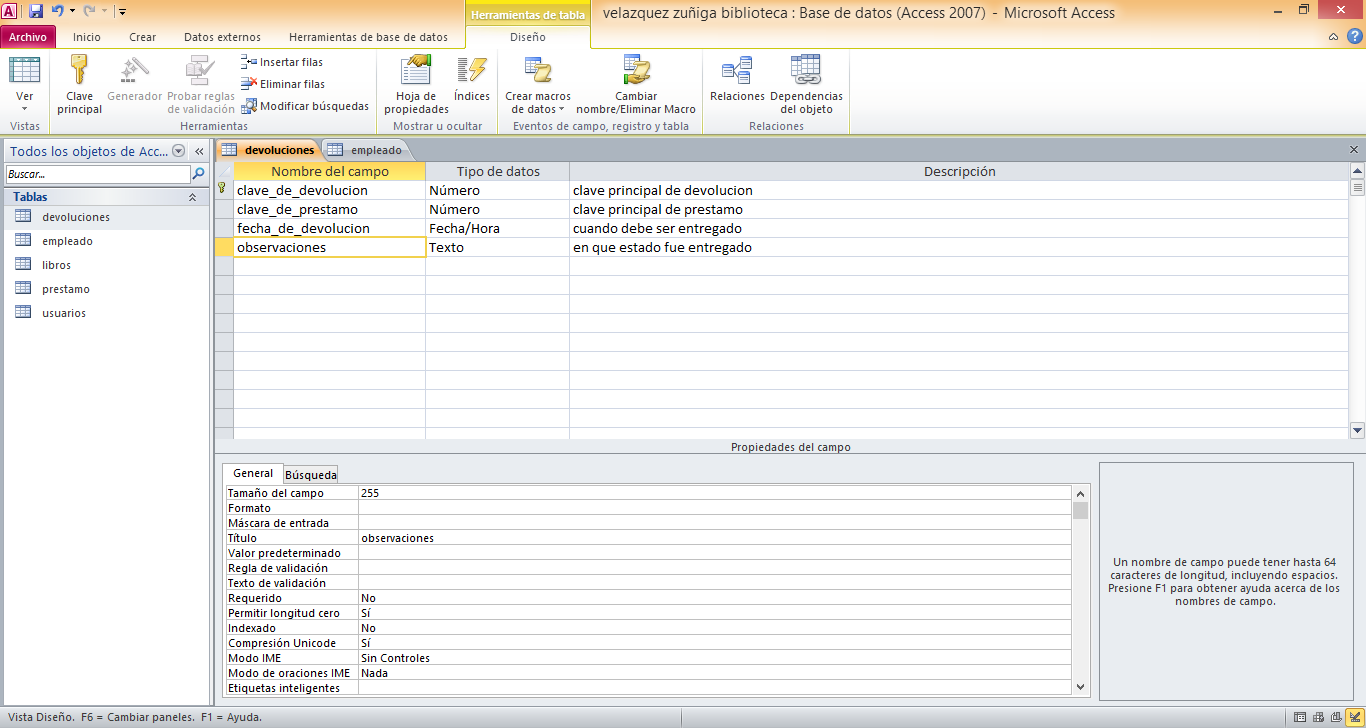The image size is (1366, 728).
Task: Open the Índices dialog
Action: 471,80
